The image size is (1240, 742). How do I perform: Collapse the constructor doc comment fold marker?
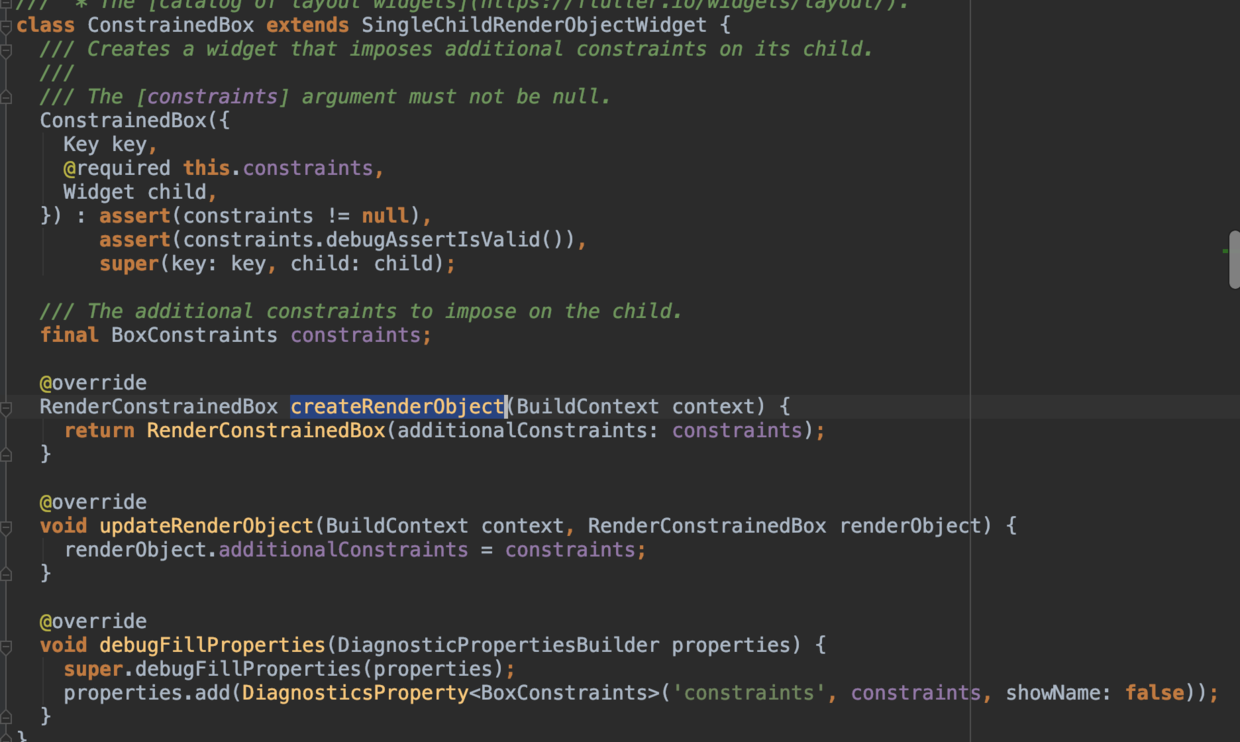click(x=5, y=49)
